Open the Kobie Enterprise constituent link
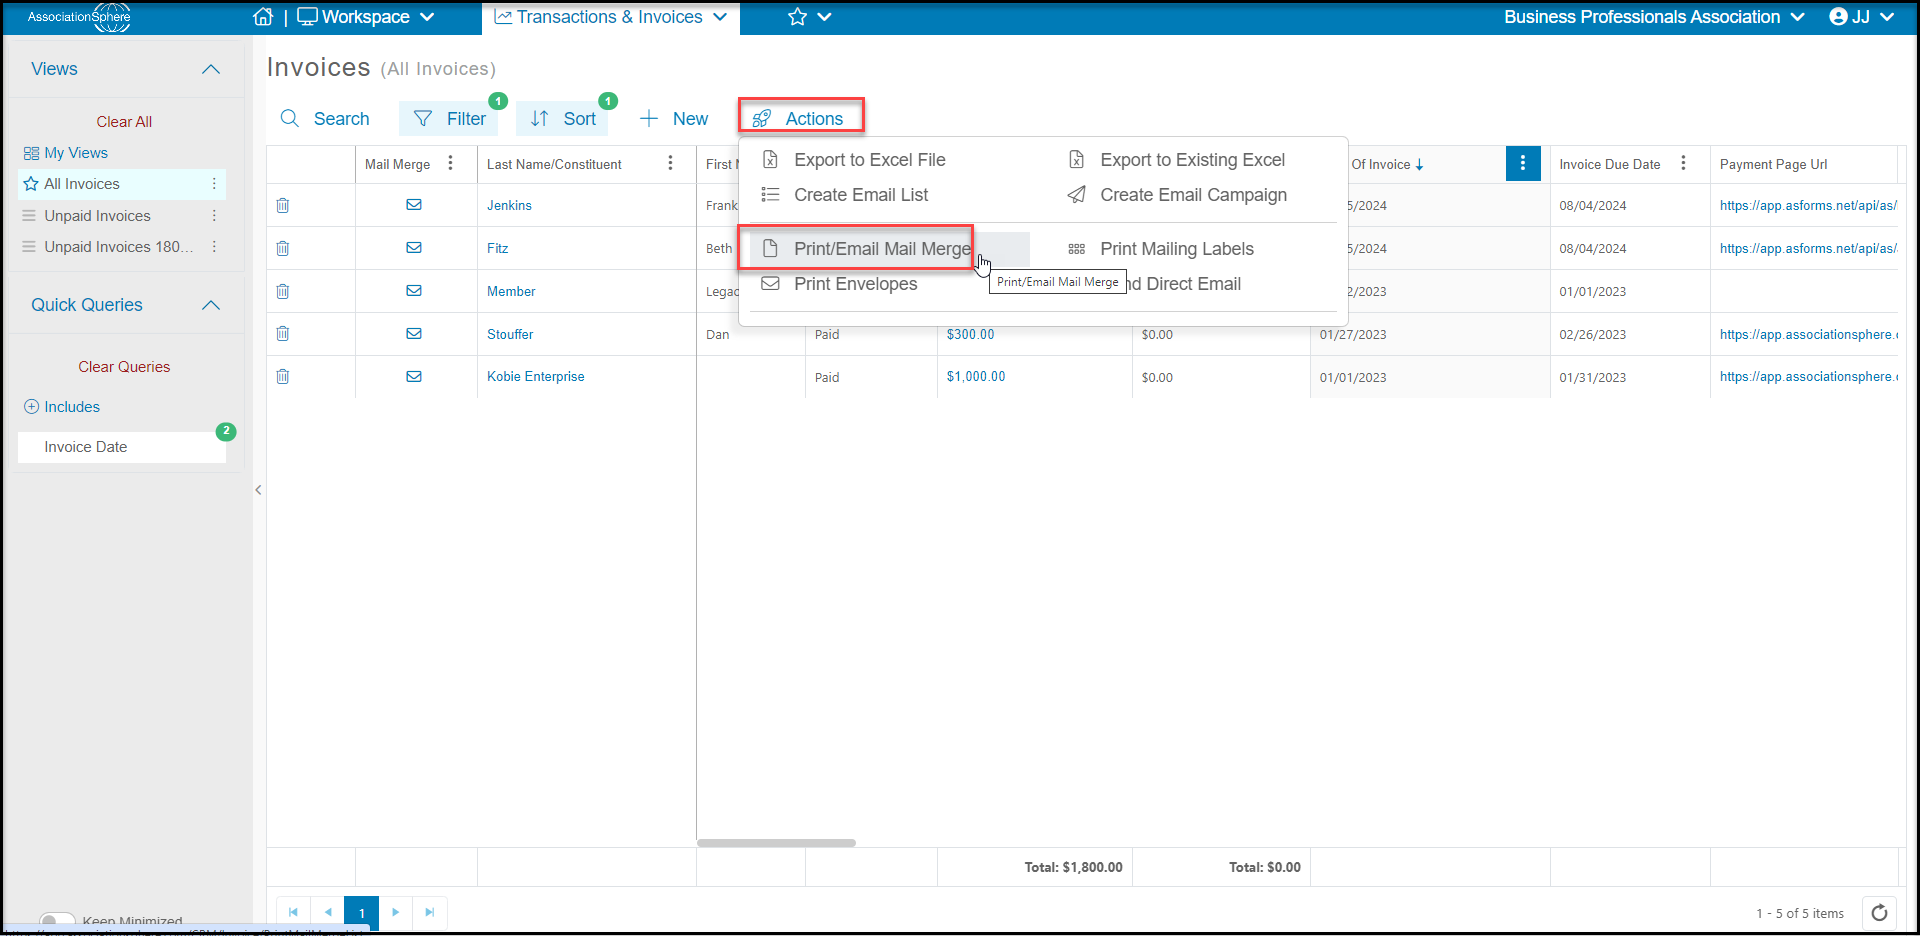 pyautogui.click(x=536, y=377)
